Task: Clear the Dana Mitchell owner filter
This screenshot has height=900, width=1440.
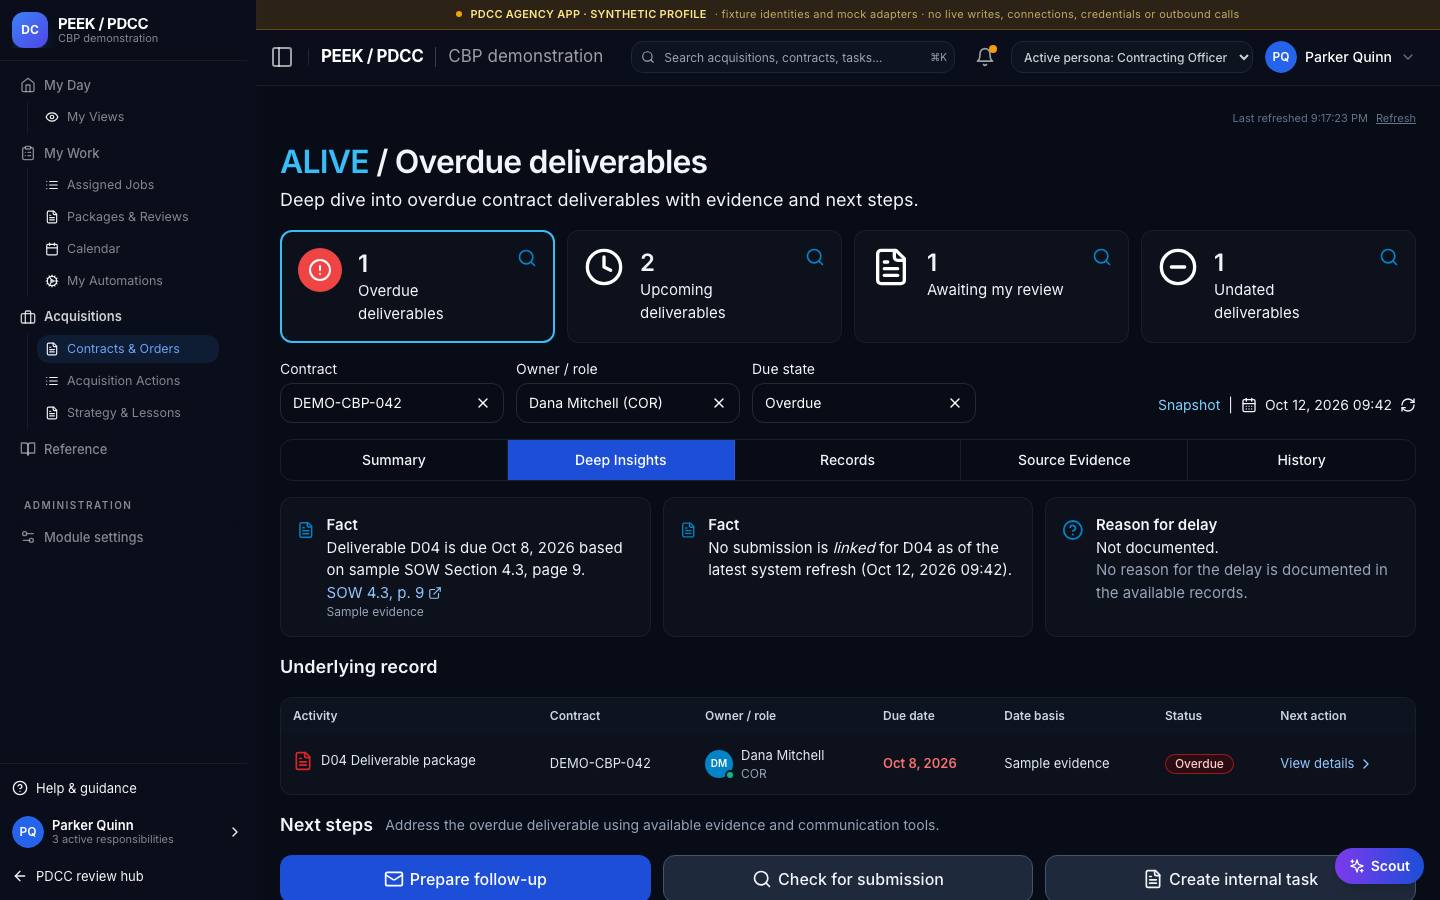Action: 719,403
